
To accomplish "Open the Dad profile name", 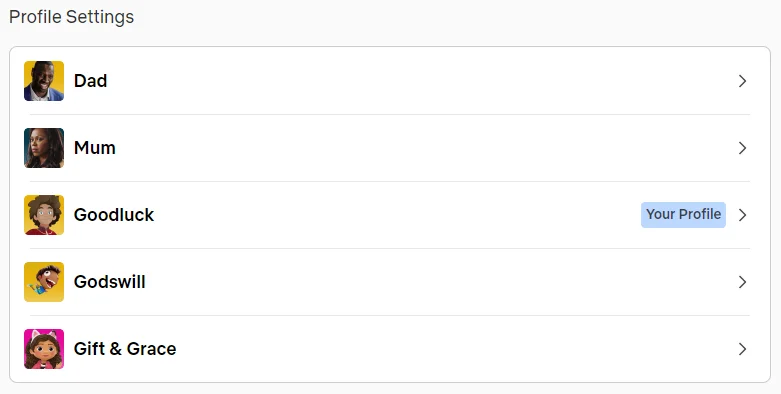I will click(90, 81).
